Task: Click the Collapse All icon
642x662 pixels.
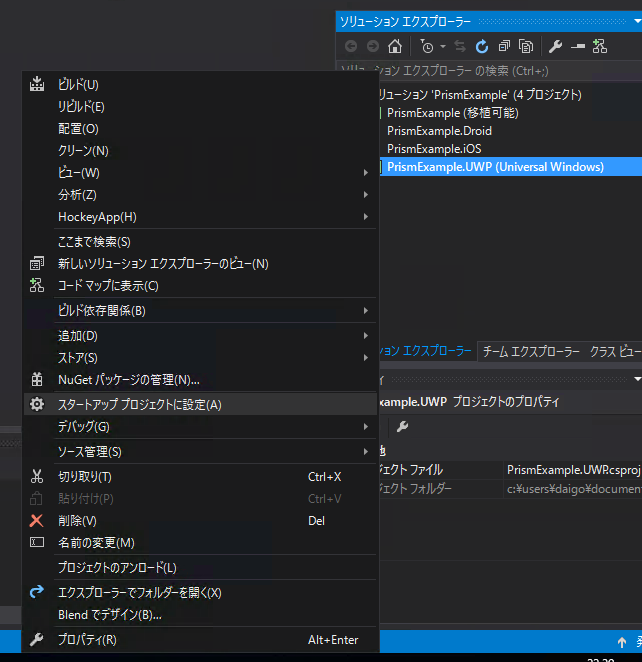Action: tap(504, 46)
